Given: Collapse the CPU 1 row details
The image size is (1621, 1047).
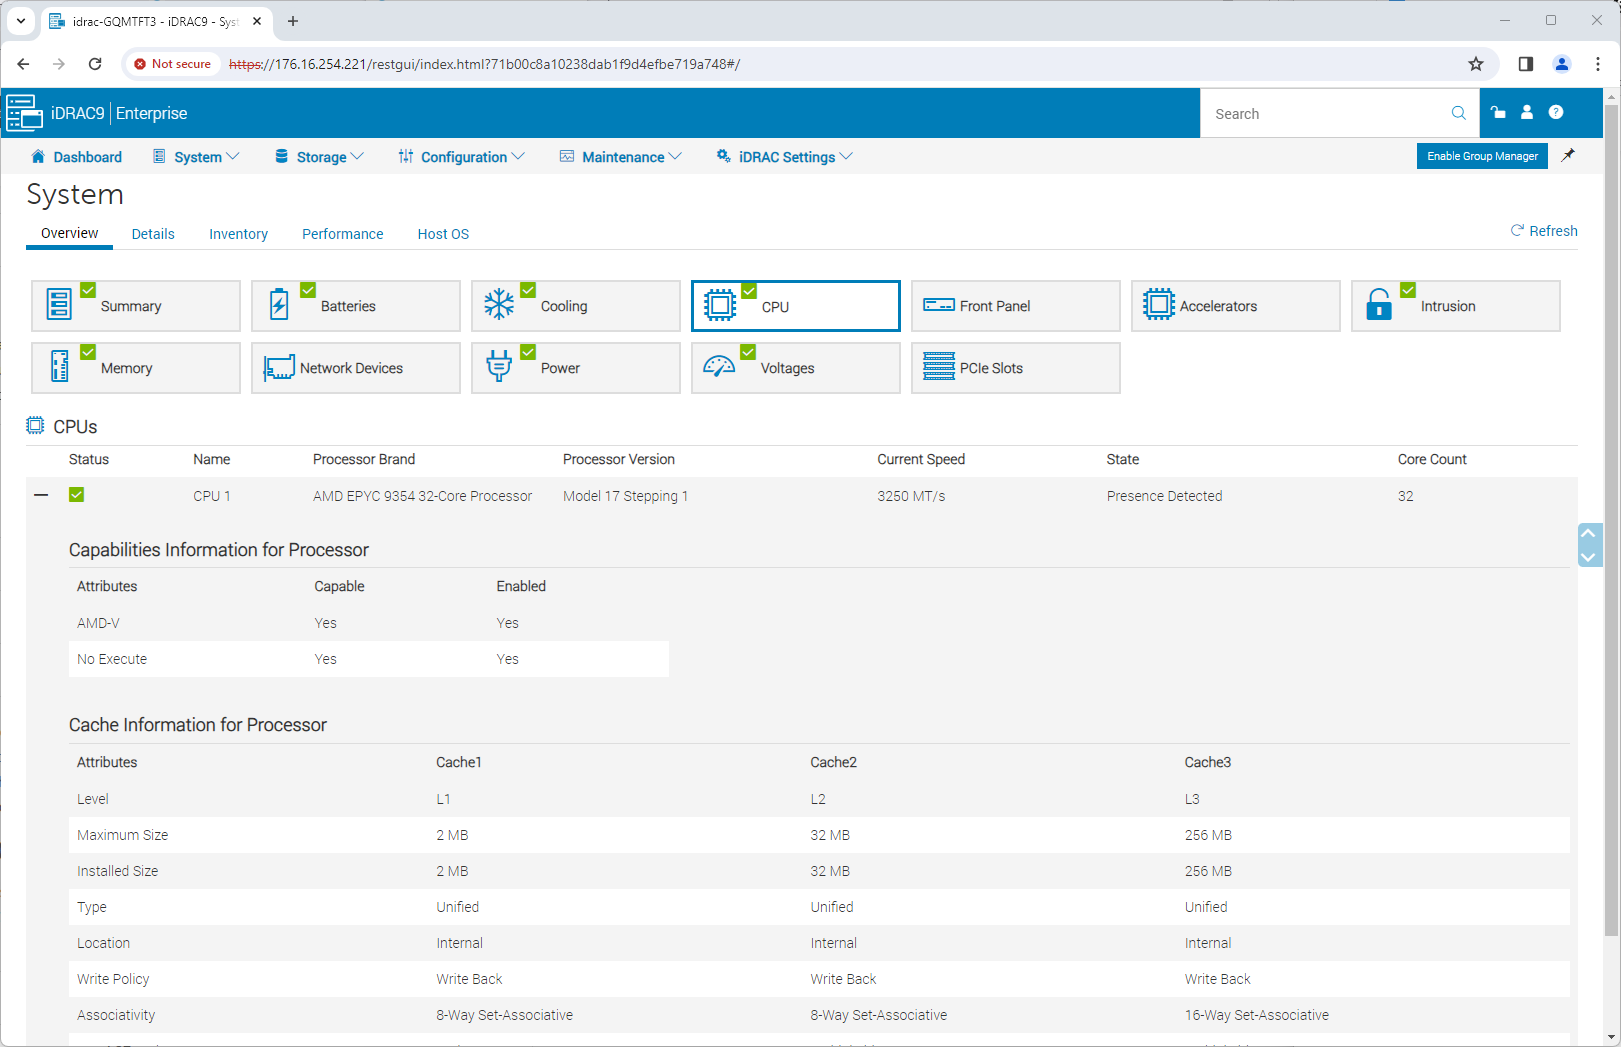Looking at the screenshot, I should (41, 495).
